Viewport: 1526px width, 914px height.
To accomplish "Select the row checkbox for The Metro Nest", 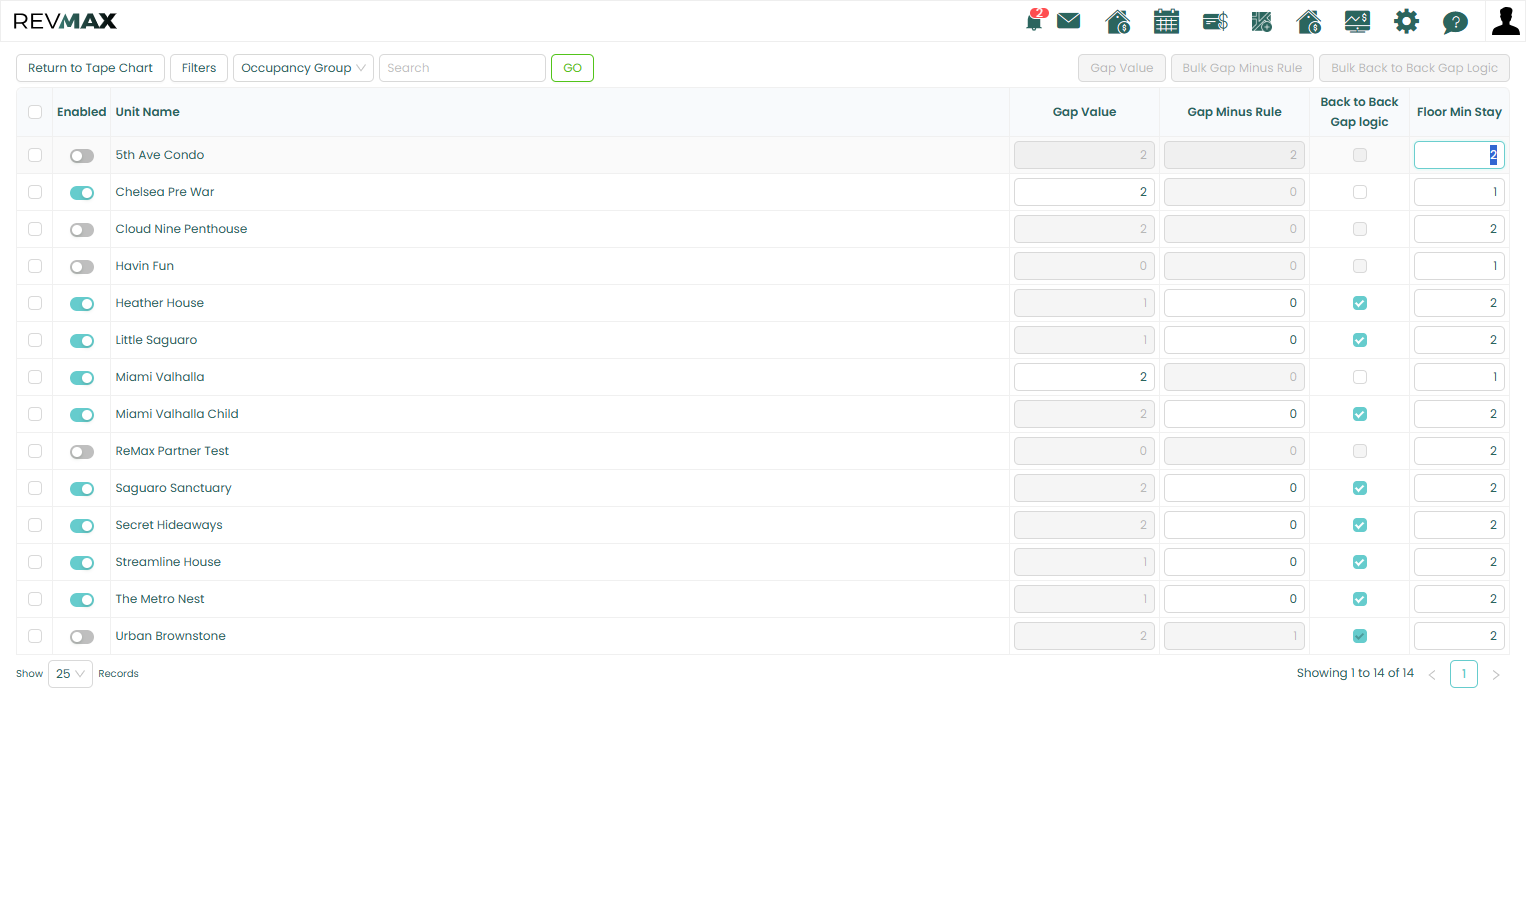I will pyautogui.click(x=35, y=599).
